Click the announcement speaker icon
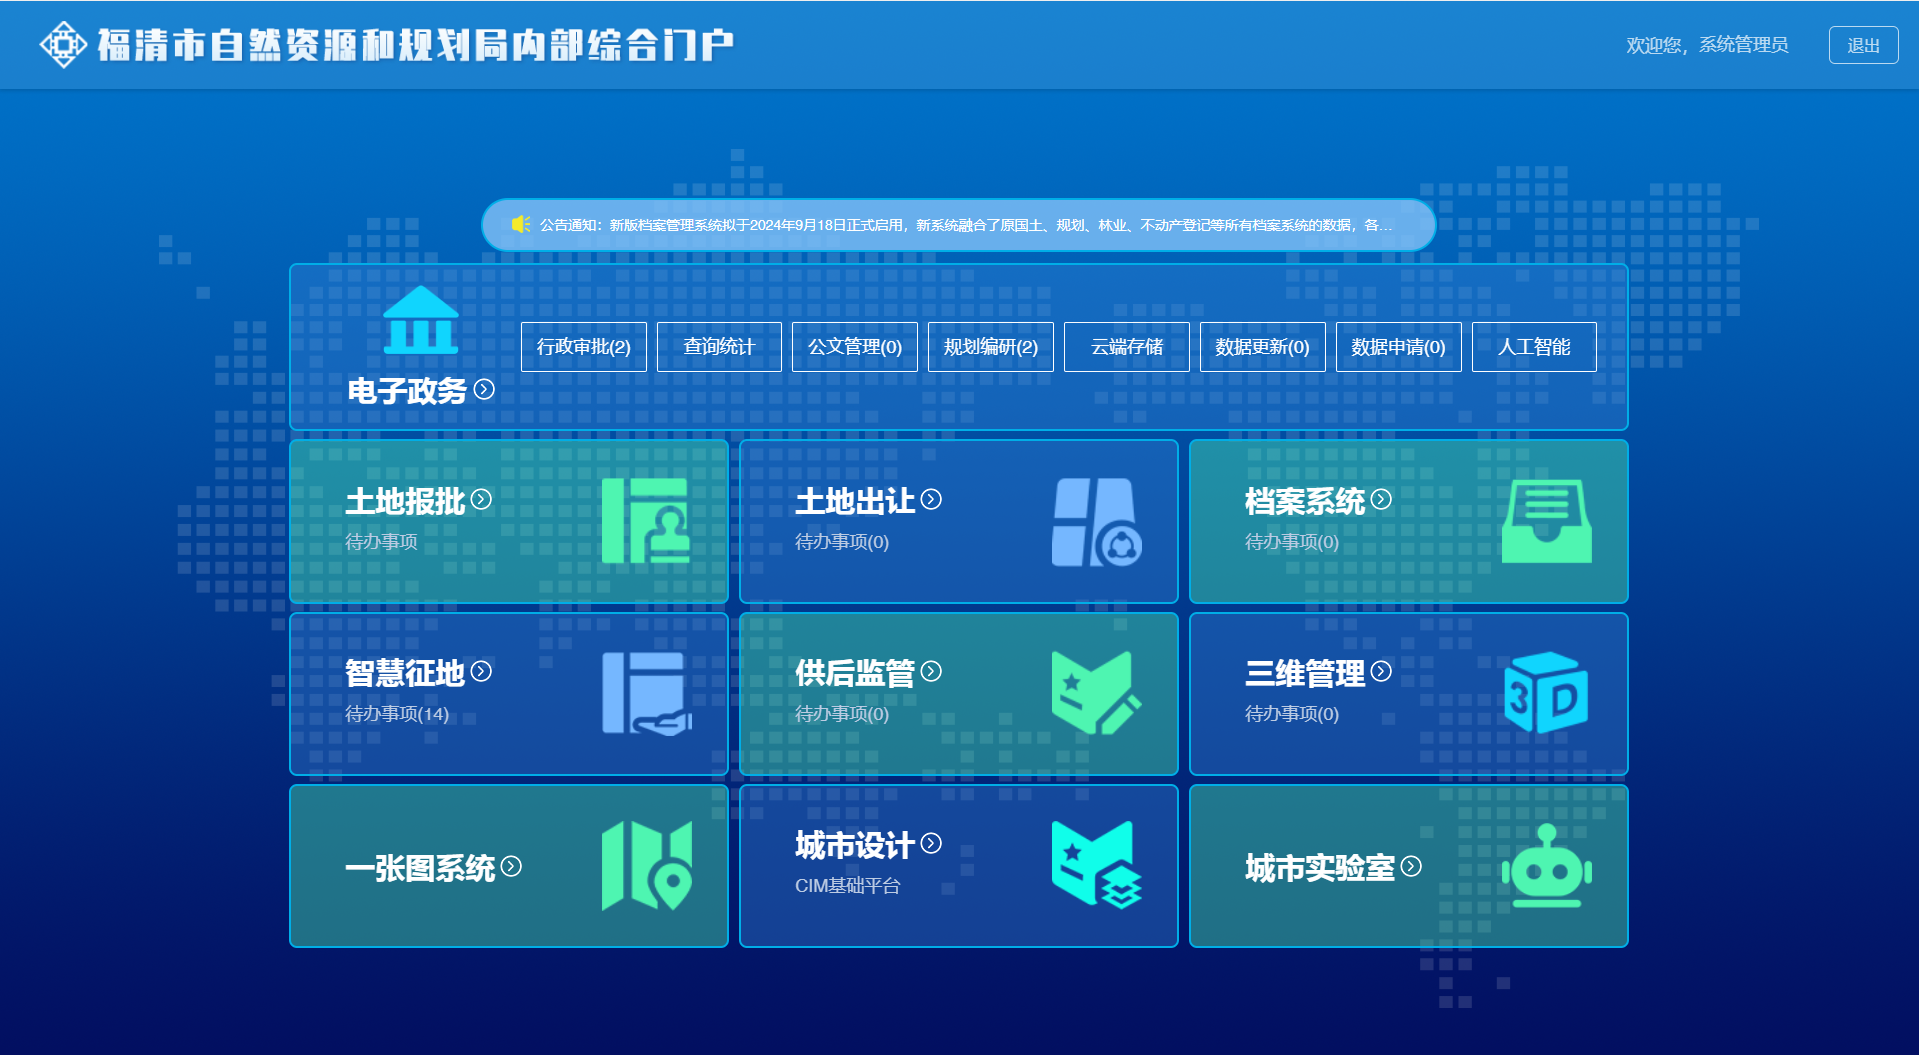The width and height of the screenshot is (1919, 1055). [521, 224]
